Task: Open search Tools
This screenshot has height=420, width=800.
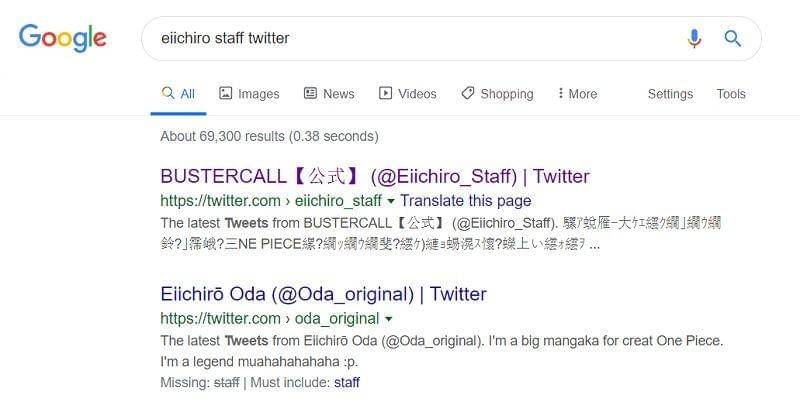Action: point(731,94)
